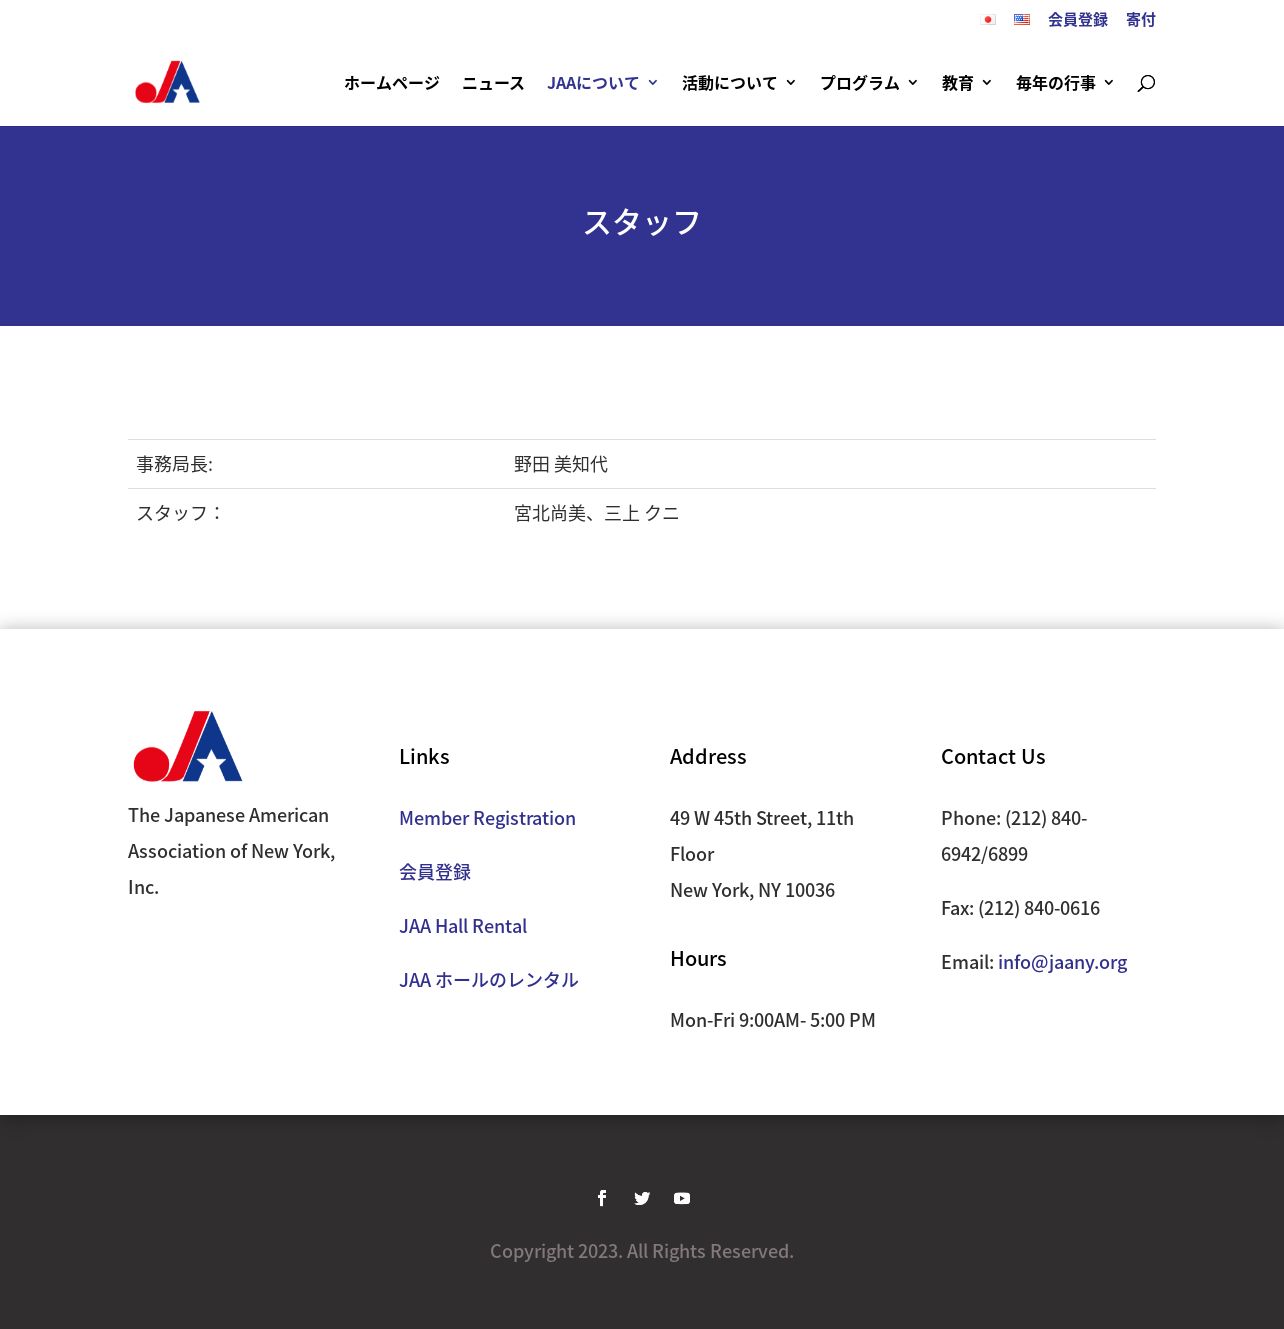Switch language via the Japanese flag icon
This screenshot has width=1284, height=1329.
tap(989, 20)
